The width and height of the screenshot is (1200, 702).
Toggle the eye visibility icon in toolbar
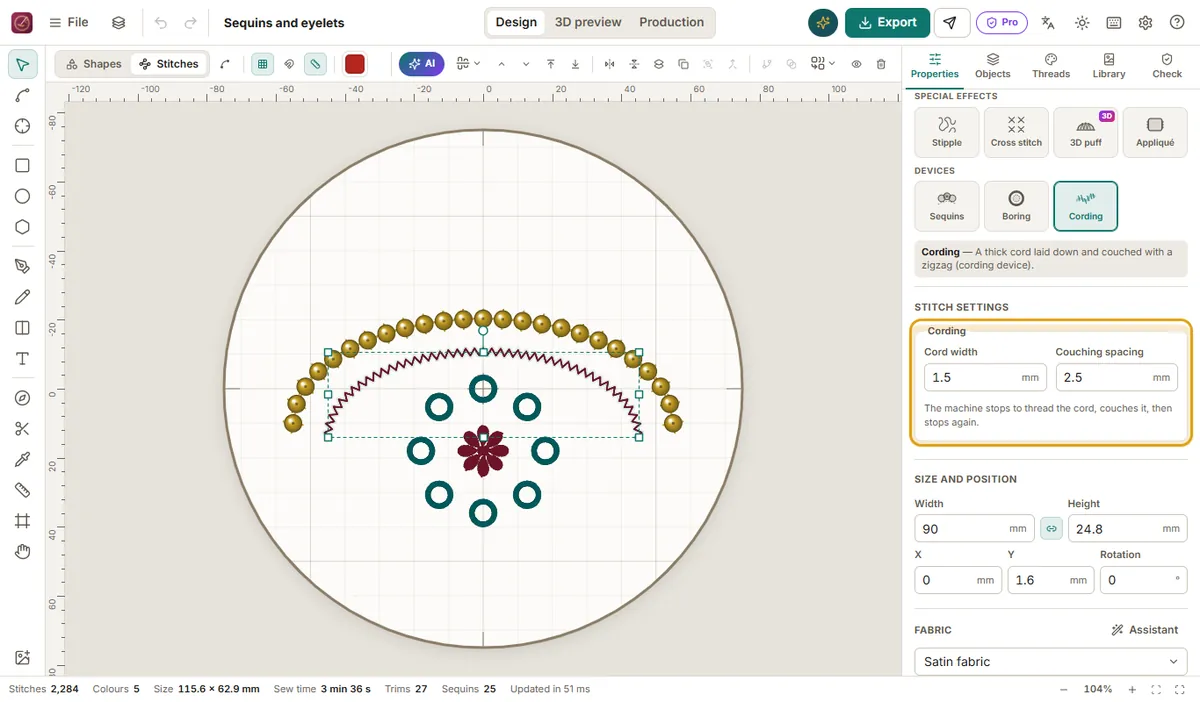[857, 64]
